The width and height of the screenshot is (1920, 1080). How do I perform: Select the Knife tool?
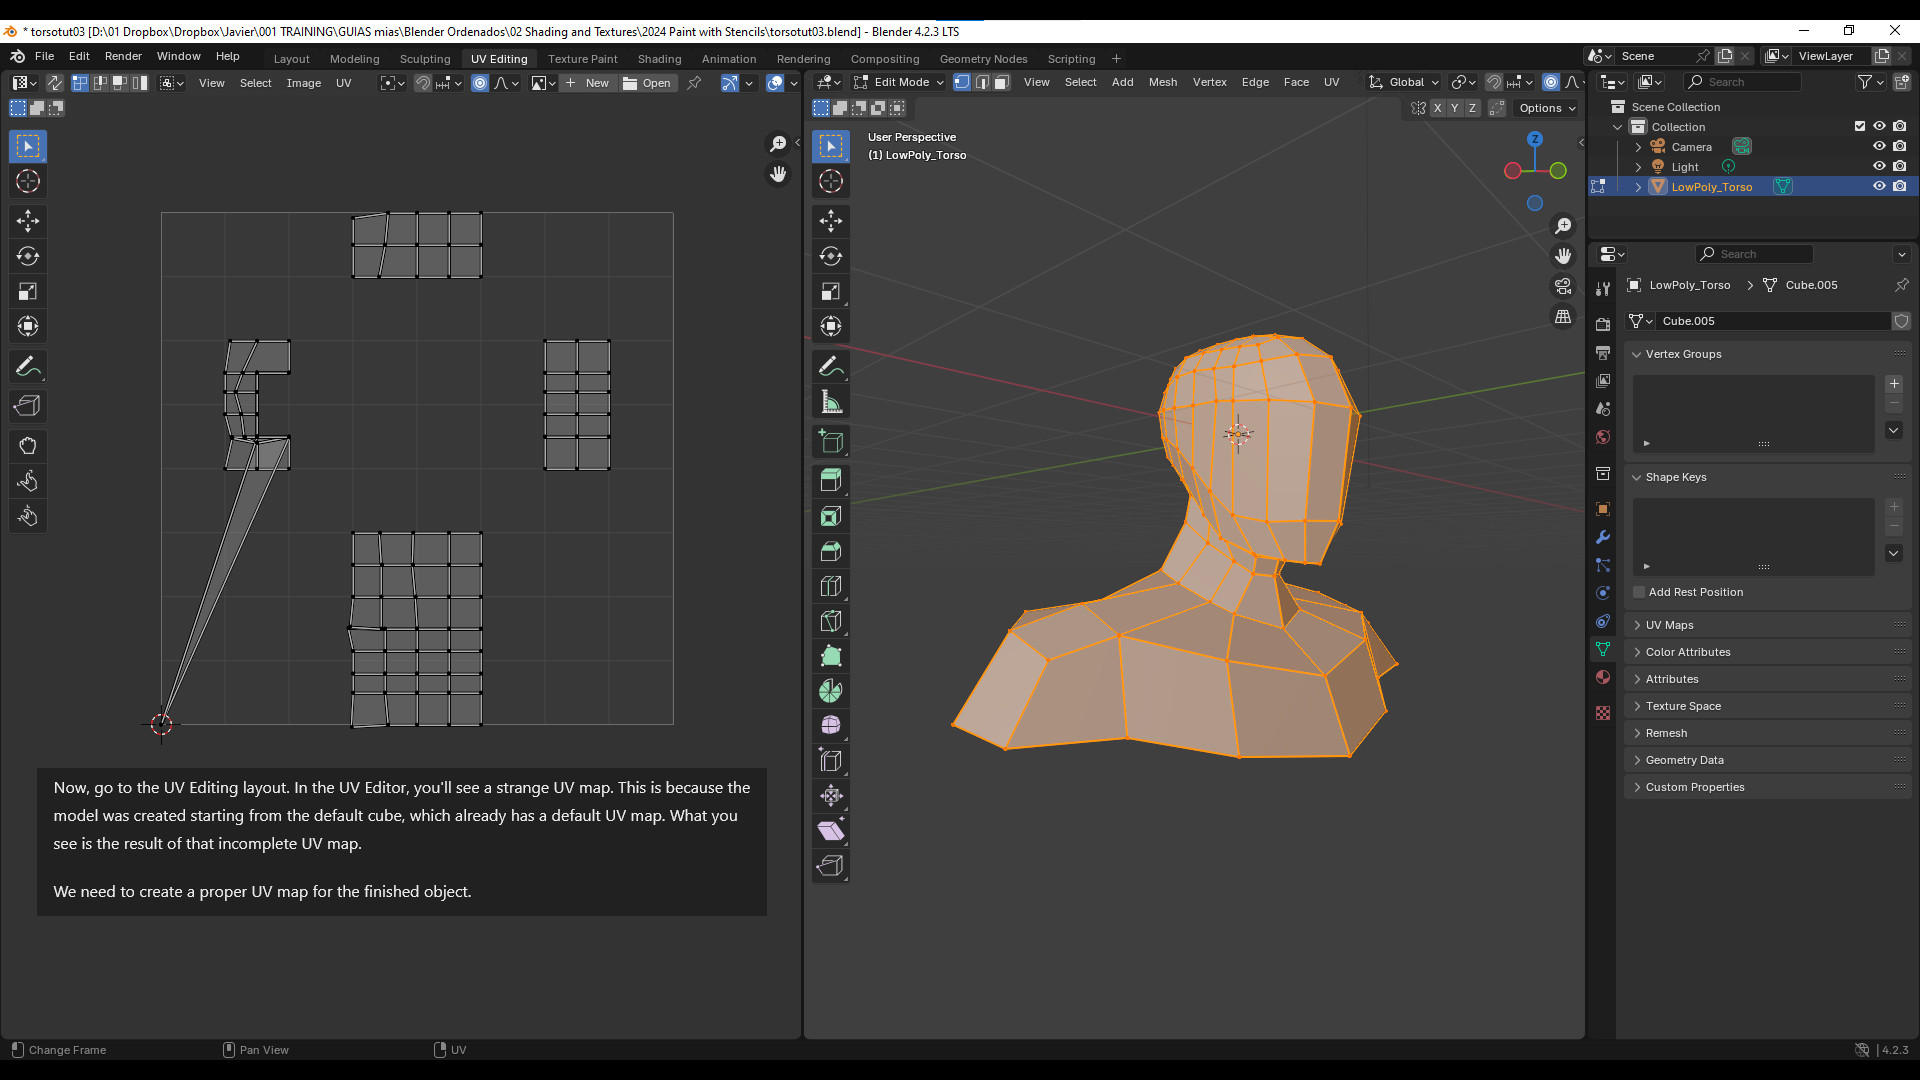831,621
